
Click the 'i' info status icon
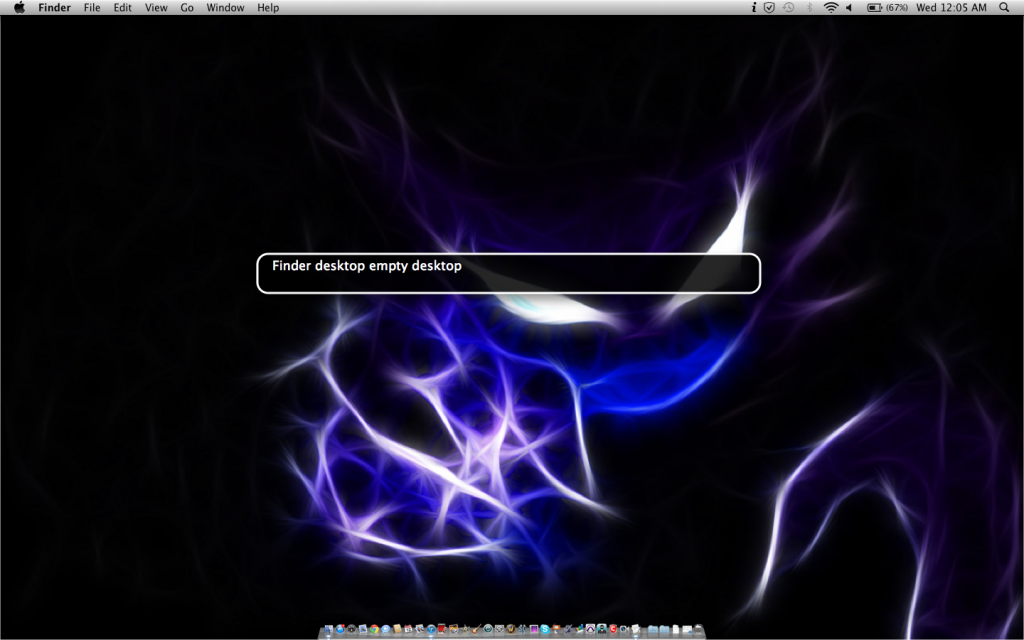(754, 8)
